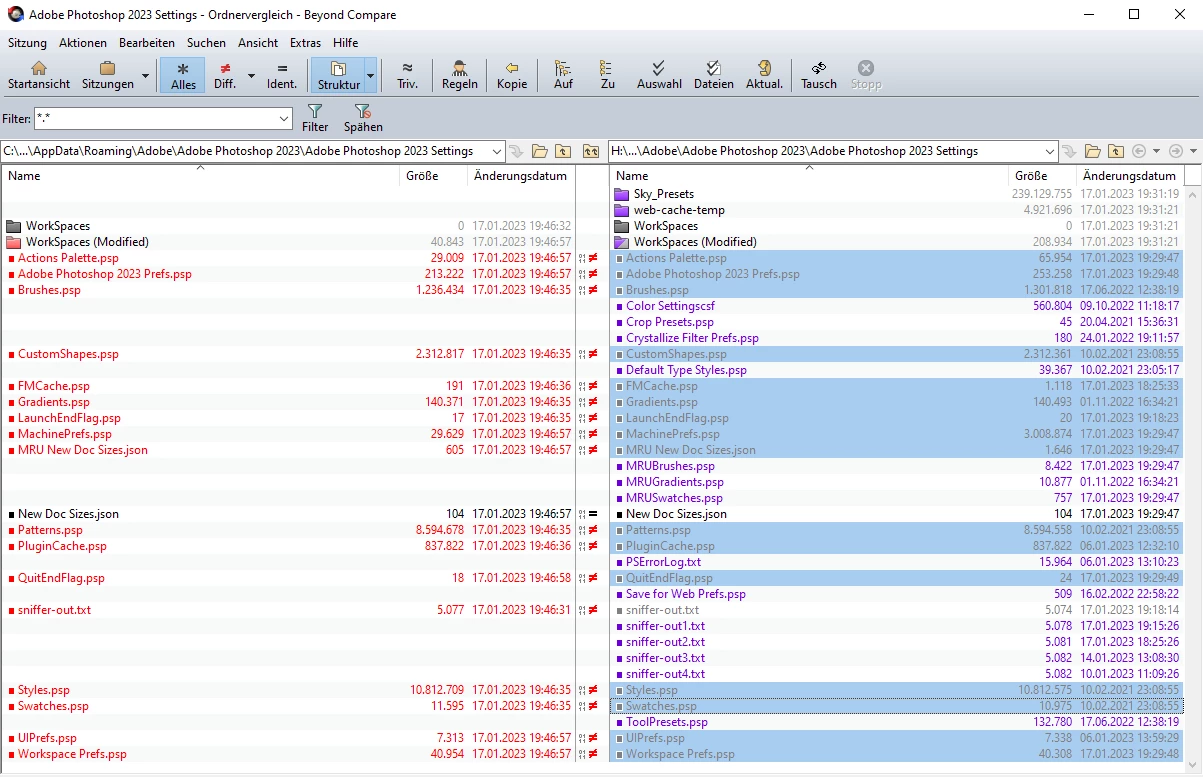Open the right pane forward history dropdown

pyautogui.click(x=1193, y=151)
